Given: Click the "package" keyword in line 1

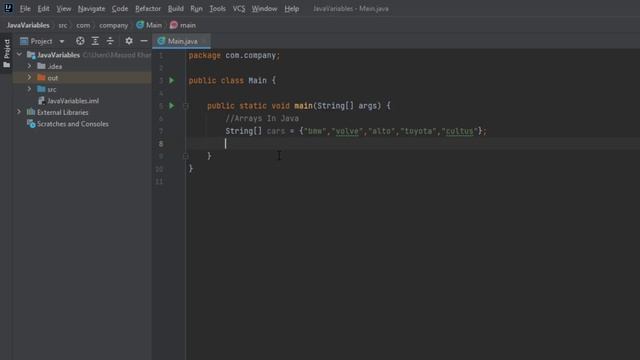Looking at the screenshot, I should coord(204,55).
